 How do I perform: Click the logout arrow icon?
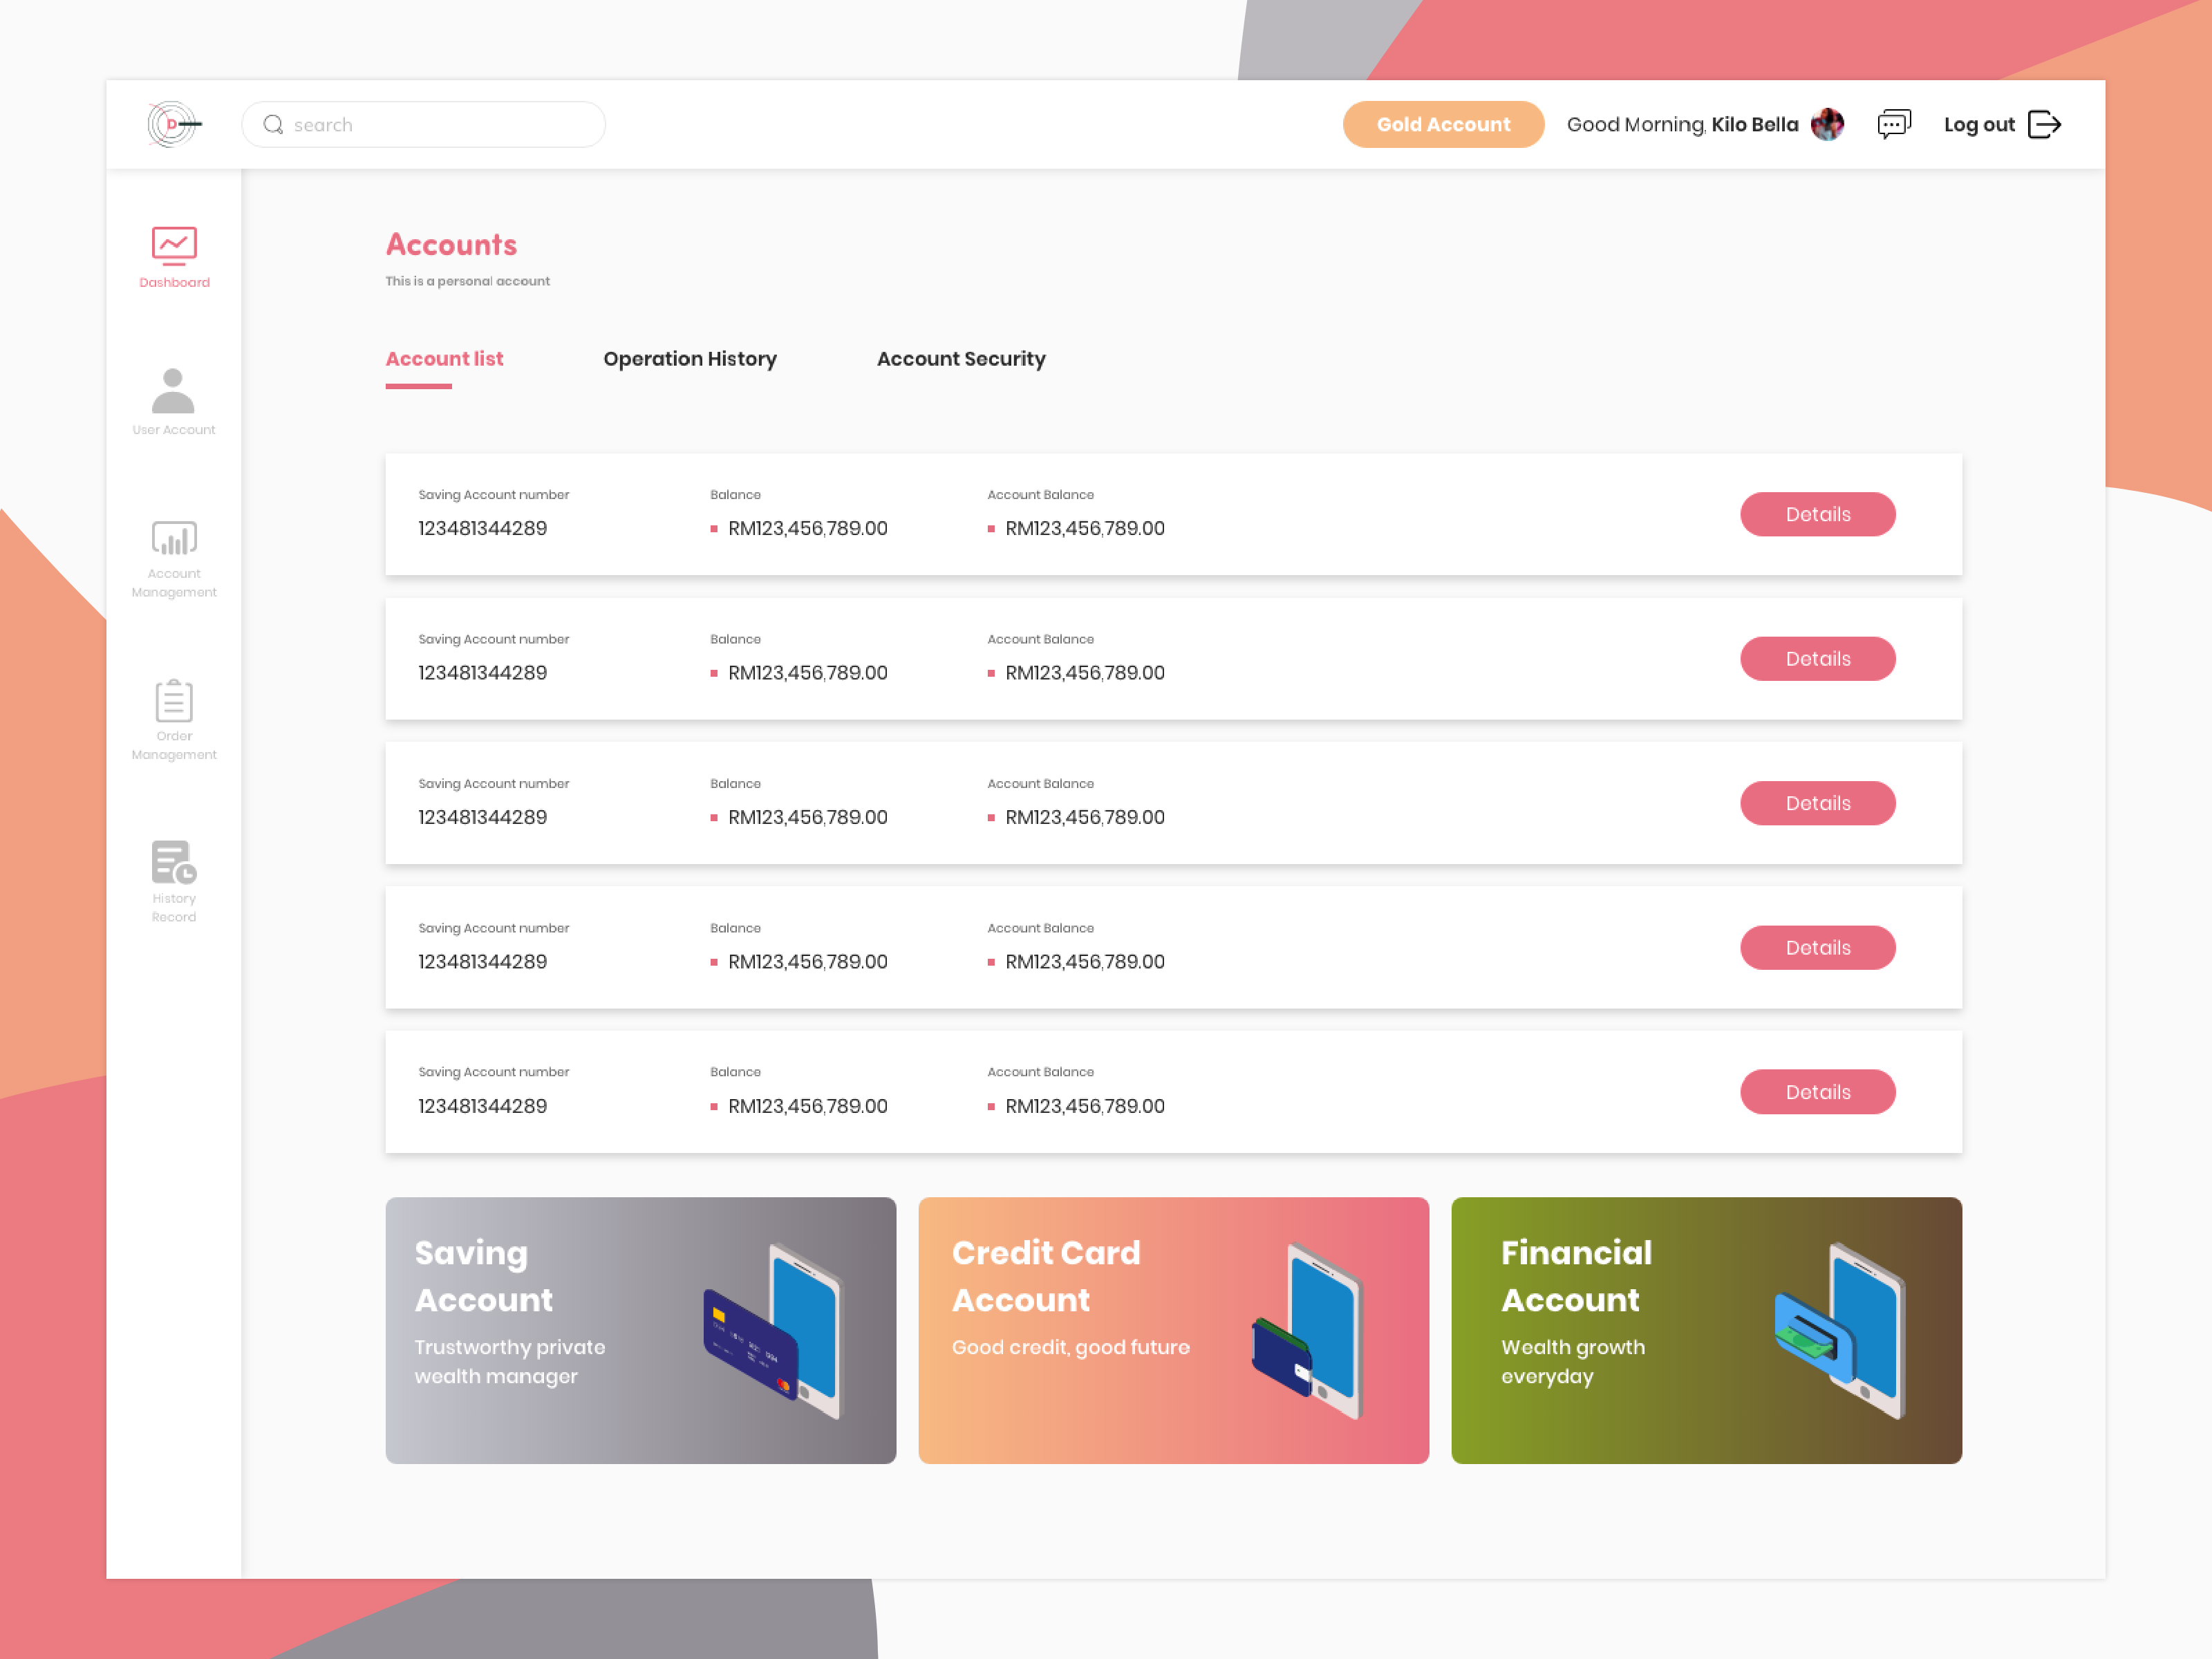(2046, 124)
